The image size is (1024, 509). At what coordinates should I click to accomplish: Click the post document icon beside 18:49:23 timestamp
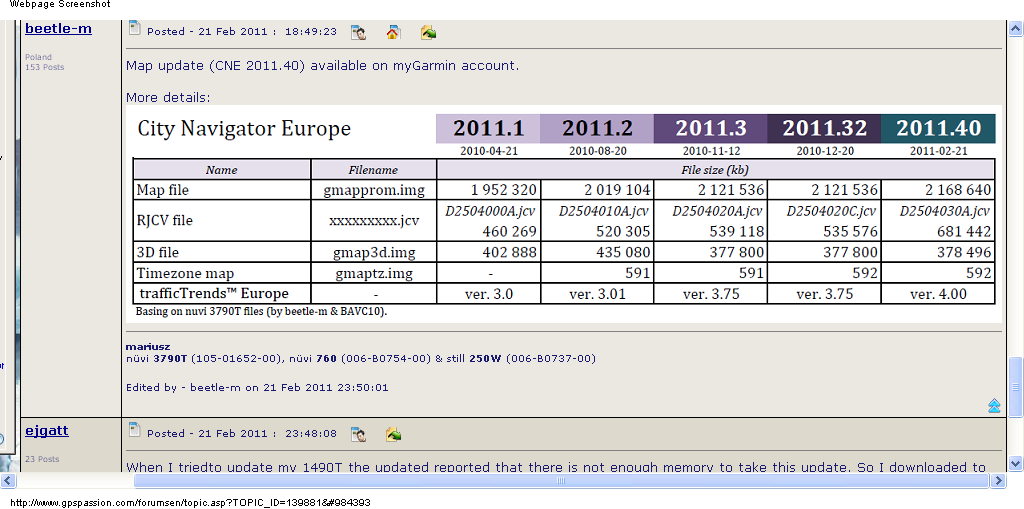coord(134,29)
